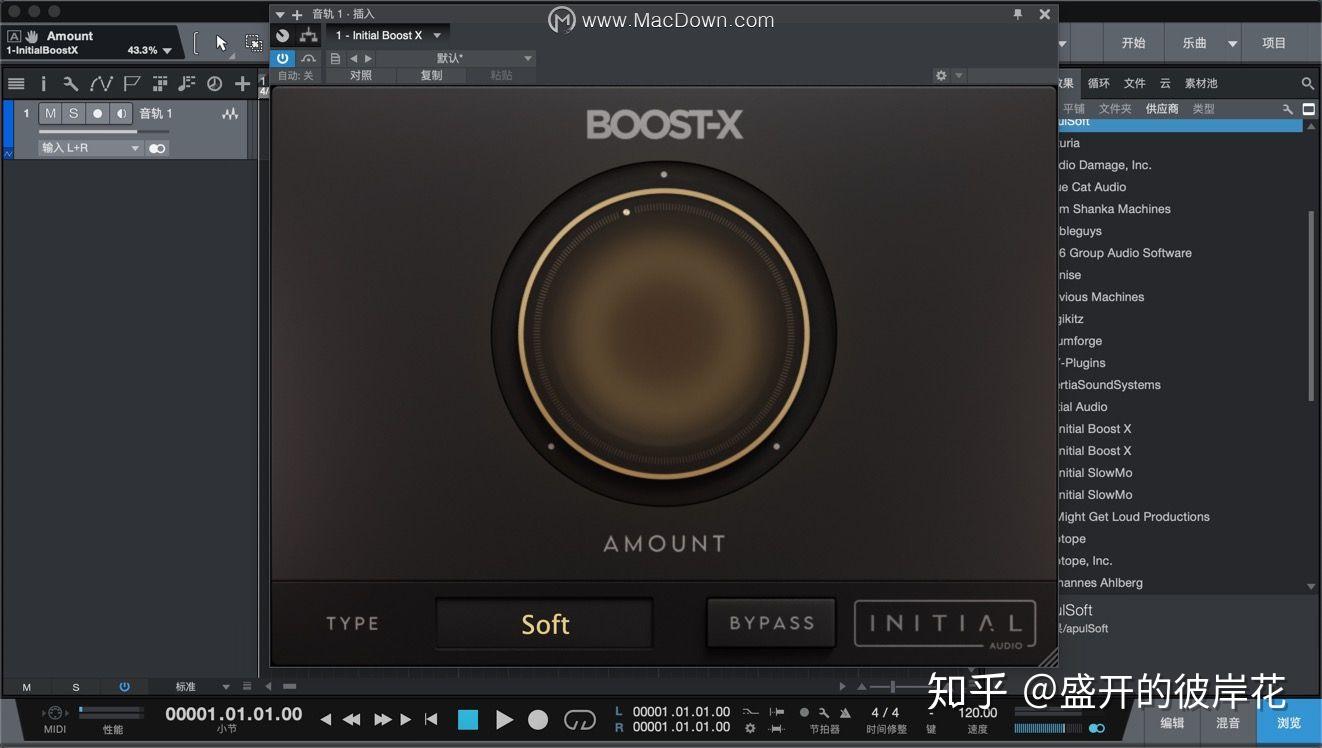This screenshot has width=1322, height=748.
Task: Open the plugin window gear settings
Action: pos(941,75)
